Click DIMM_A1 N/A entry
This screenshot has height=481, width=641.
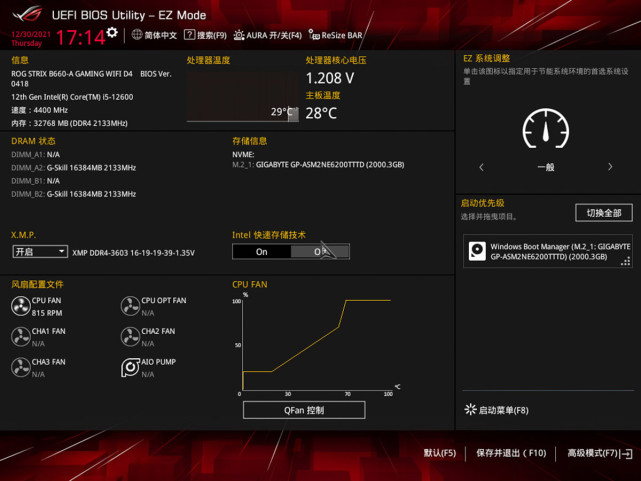click(x=36, y=154)
